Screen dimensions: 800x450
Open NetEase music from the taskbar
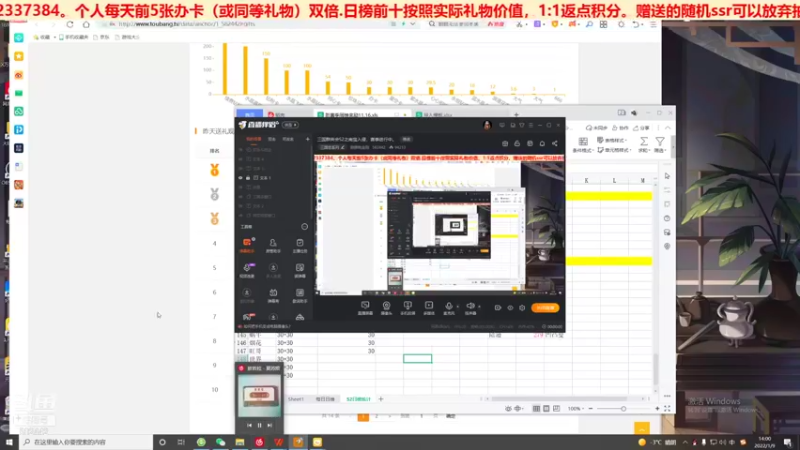pos(259,442)
